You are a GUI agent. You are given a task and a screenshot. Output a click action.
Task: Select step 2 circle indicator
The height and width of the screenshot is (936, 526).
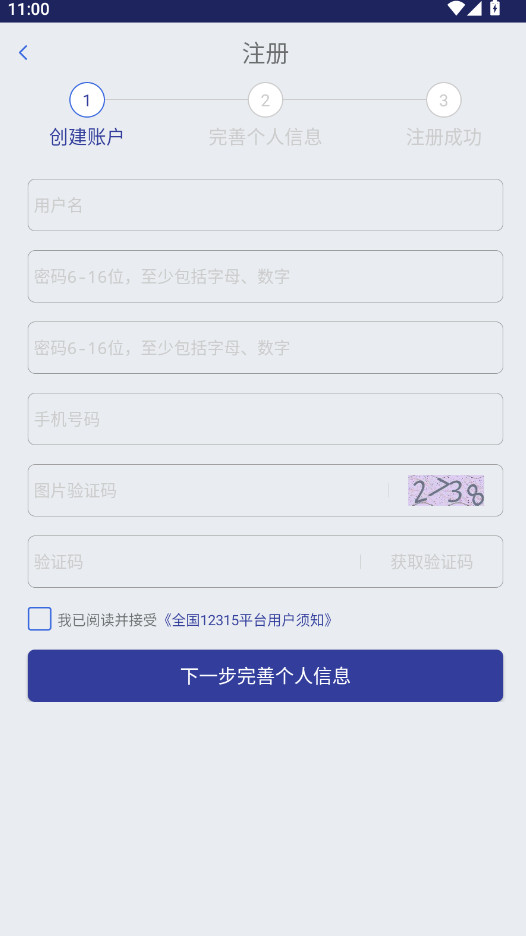(x=265, y=100)
